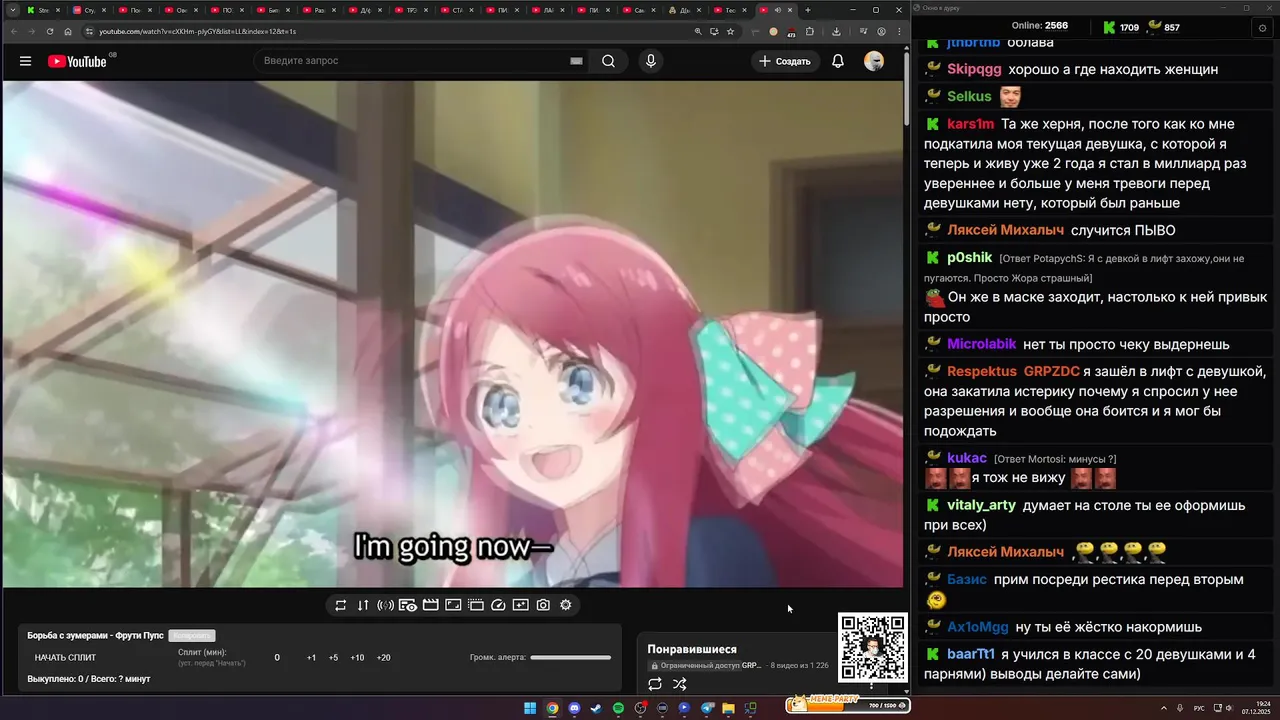Click the YouTube logo home link
Screen dimensions: 1280x720
point(78,61)
